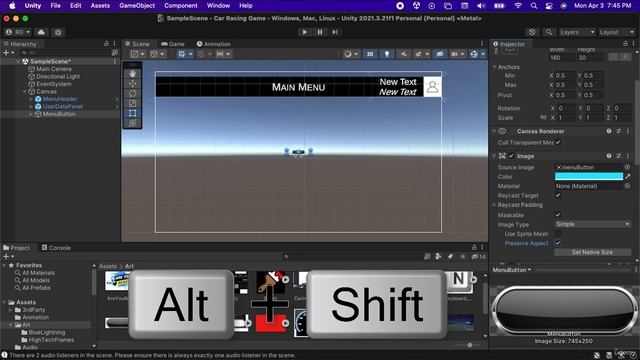Click the Play button
The width and height of the screenshot is (640, 360).
(304, 32)
